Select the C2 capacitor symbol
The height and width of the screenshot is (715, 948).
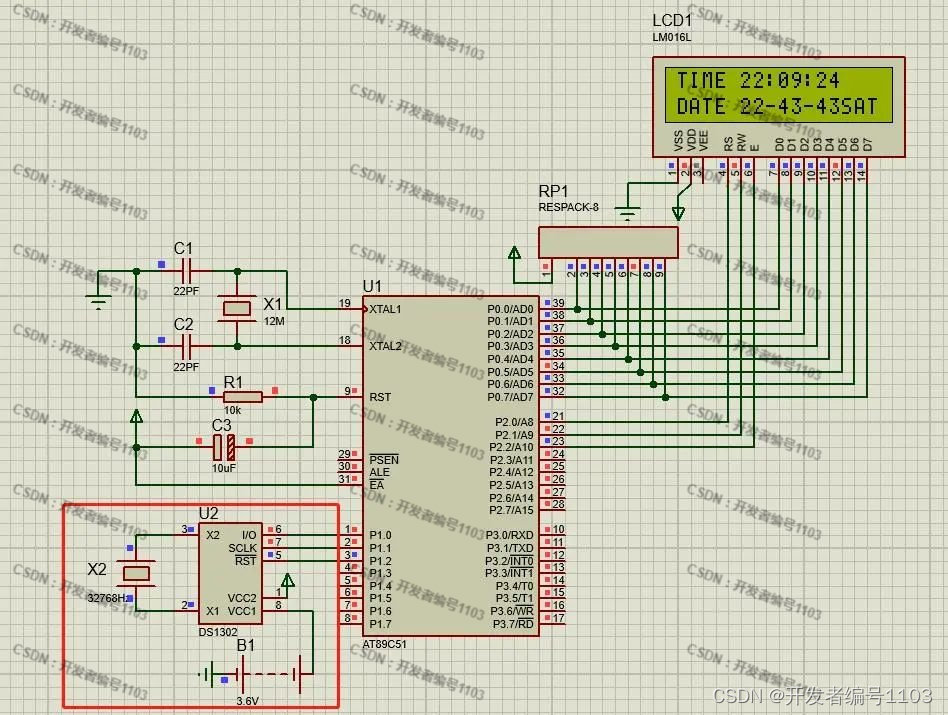click(186, 346)
